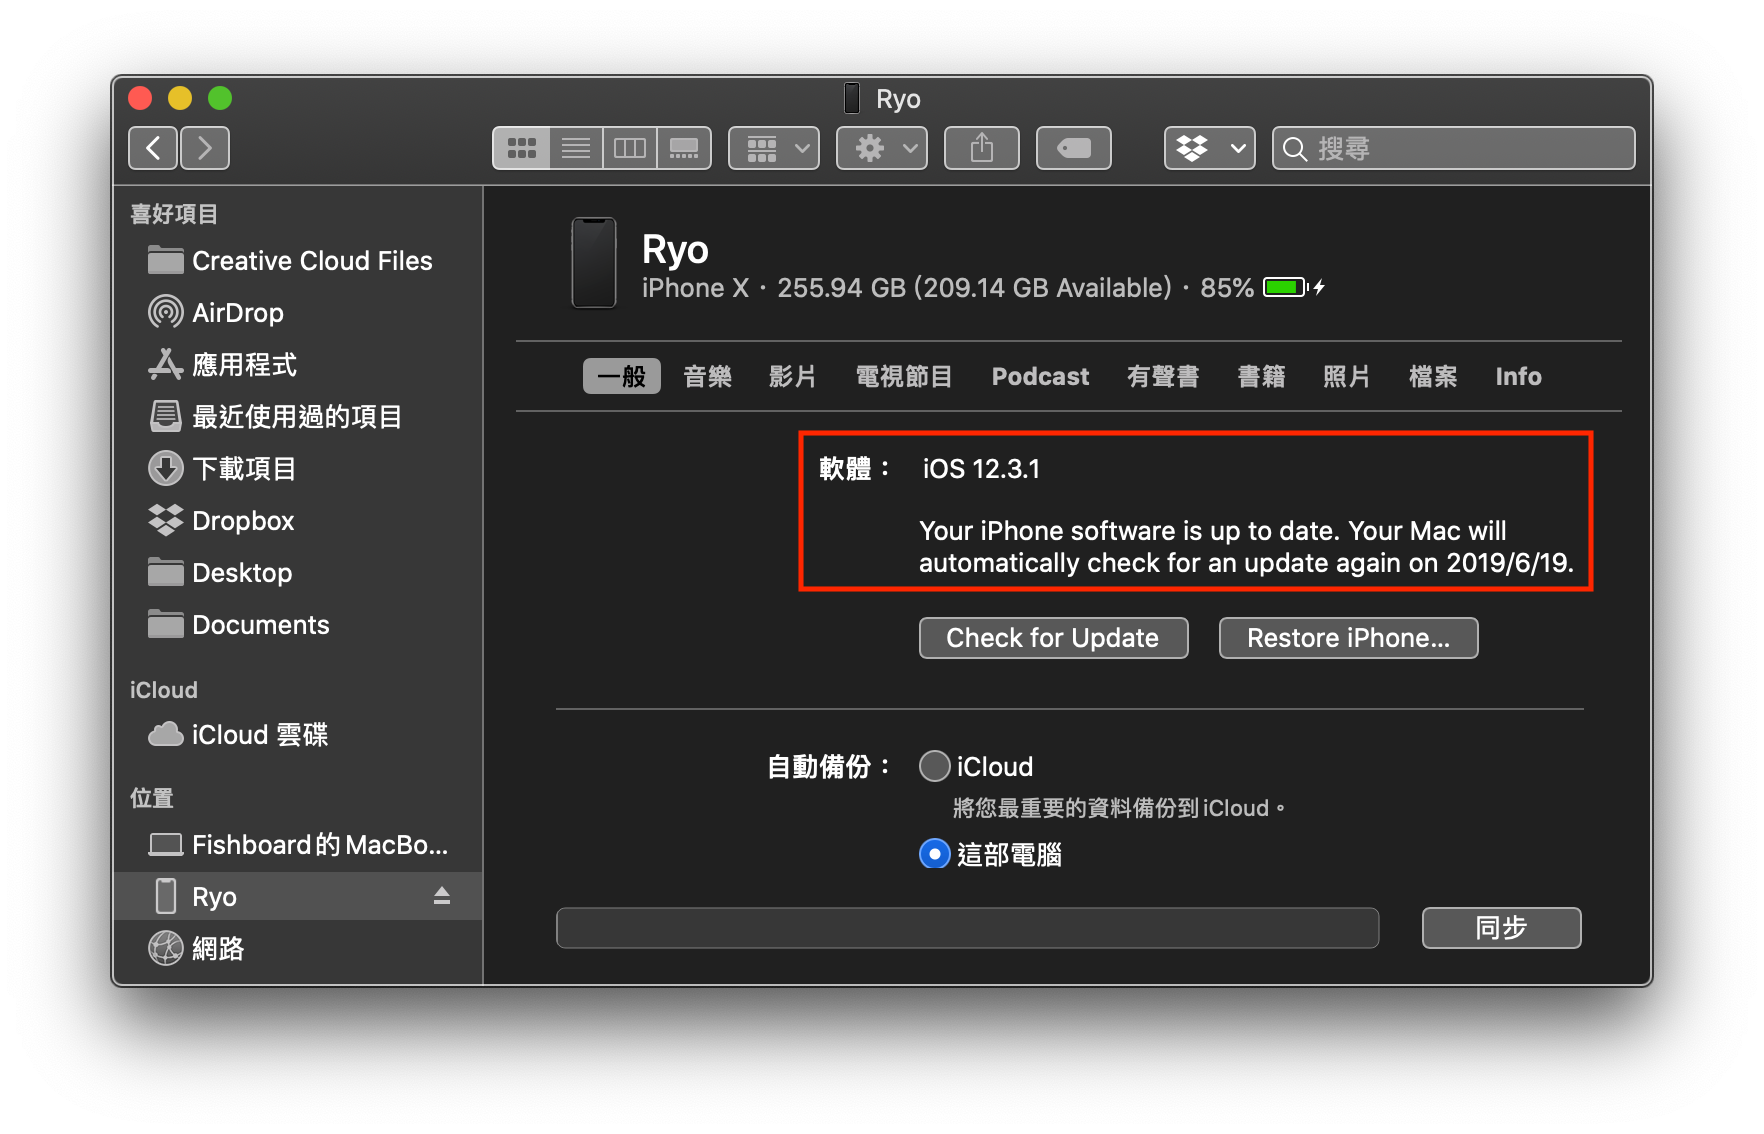Open Creative Cloud Files in sidebar
This screenshot has height=1134, width=1764.
click(x=298, y=261)
